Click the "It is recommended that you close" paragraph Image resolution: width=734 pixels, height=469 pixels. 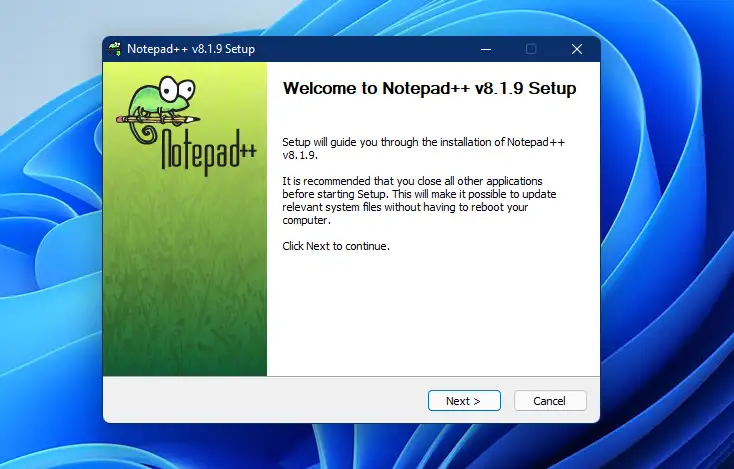coord(419,200)
